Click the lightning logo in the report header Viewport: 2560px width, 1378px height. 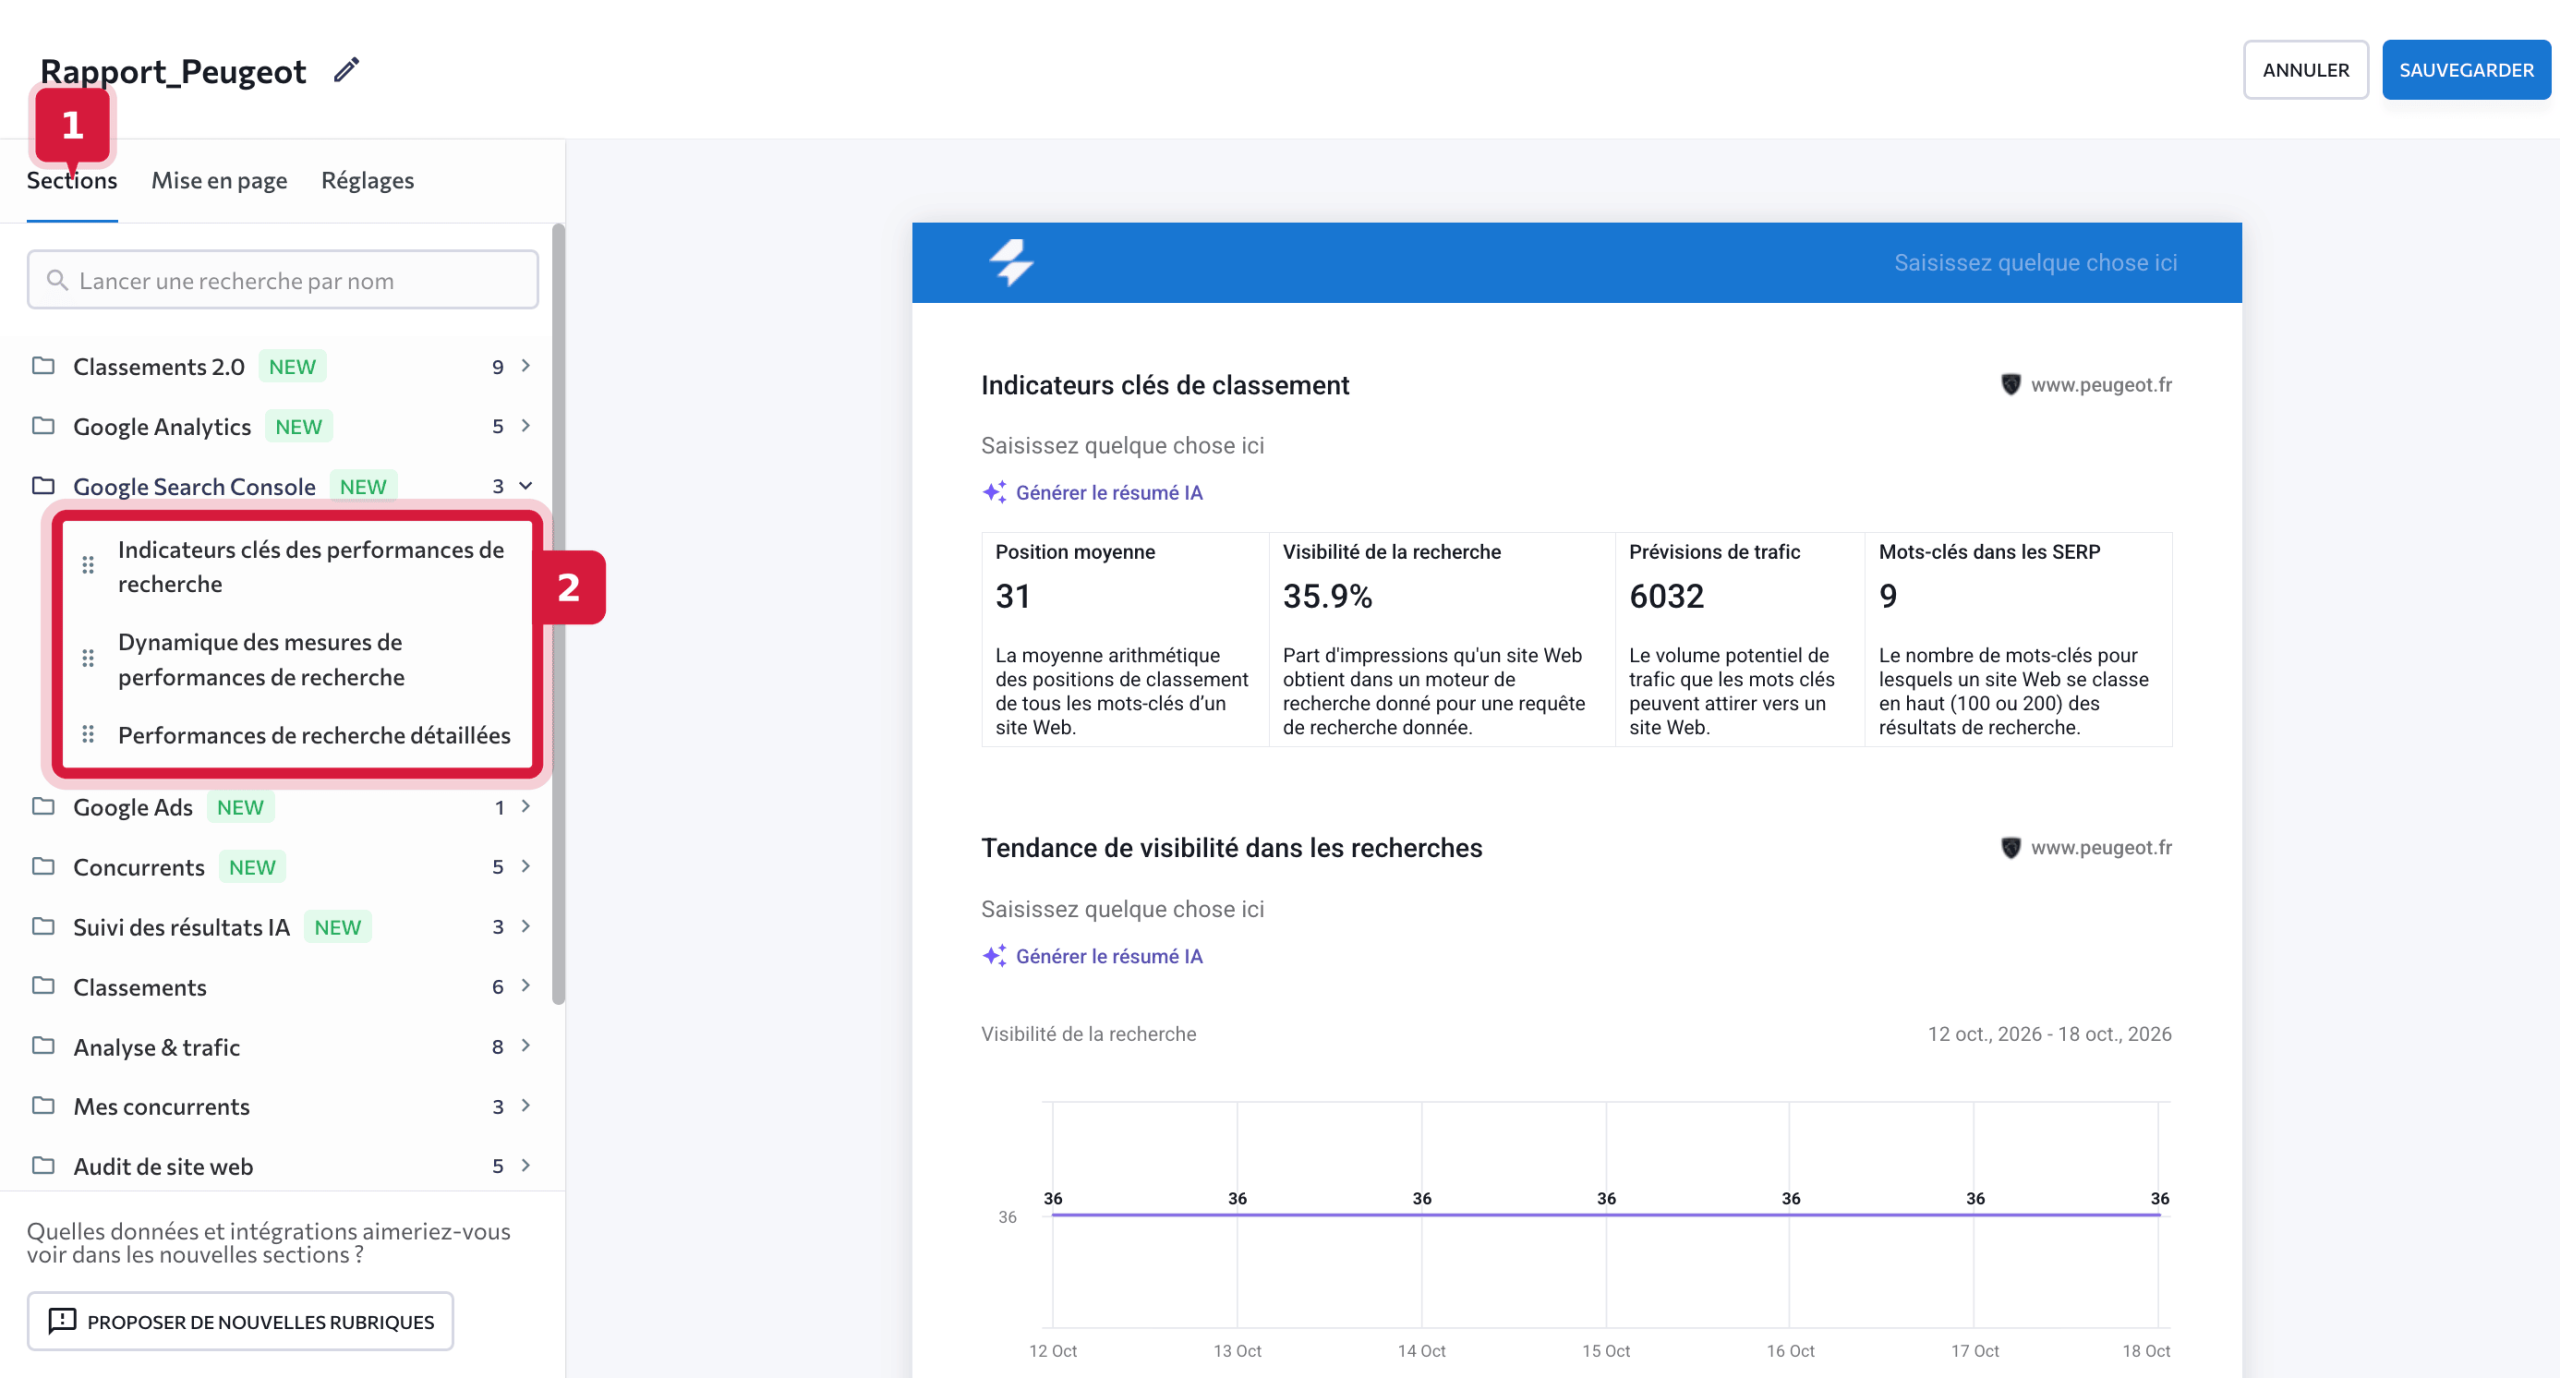pos(1011,262)
